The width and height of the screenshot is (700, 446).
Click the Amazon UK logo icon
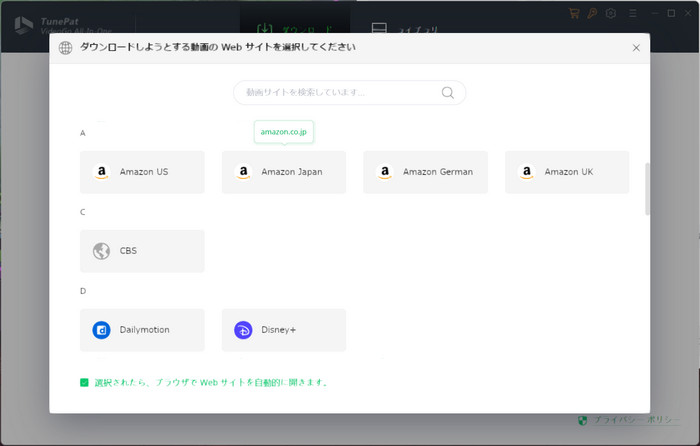tap(526, 172)
